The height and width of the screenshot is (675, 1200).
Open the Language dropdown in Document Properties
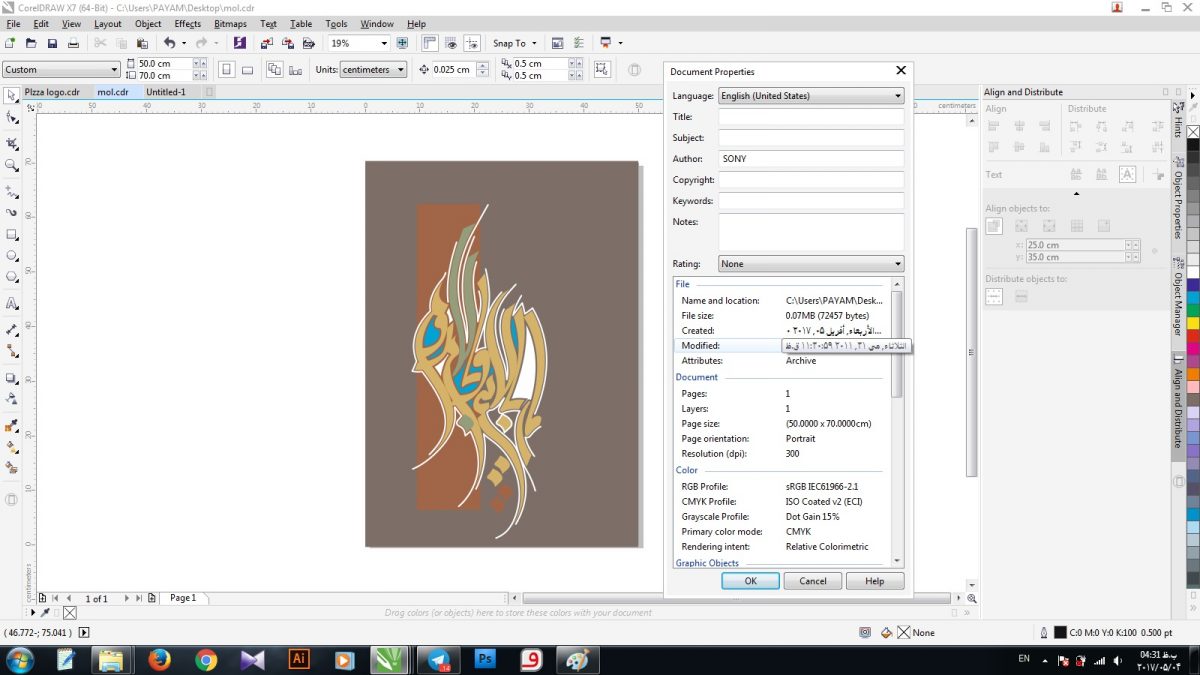click(x=811, y=96)
